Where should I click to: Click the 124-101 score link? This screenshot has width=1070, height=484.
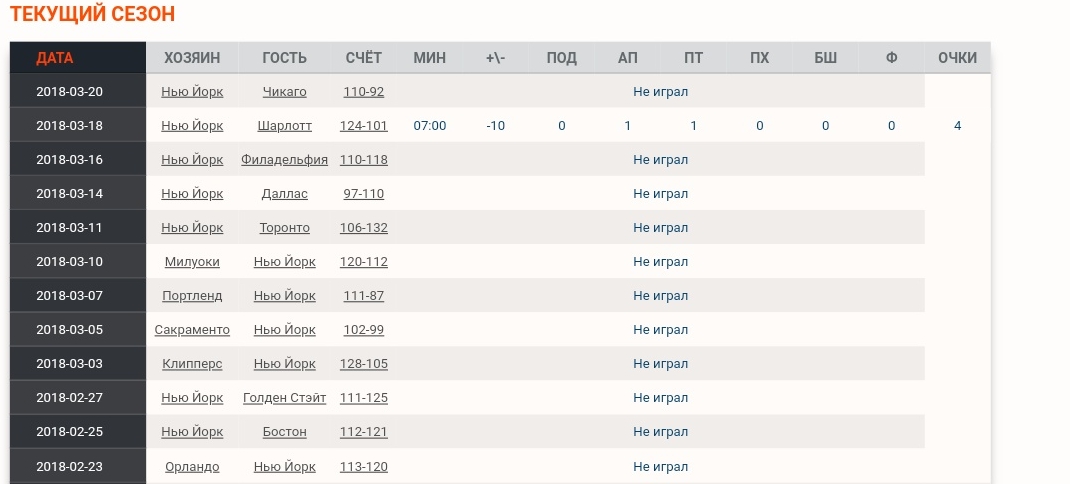tap(363, 126)
